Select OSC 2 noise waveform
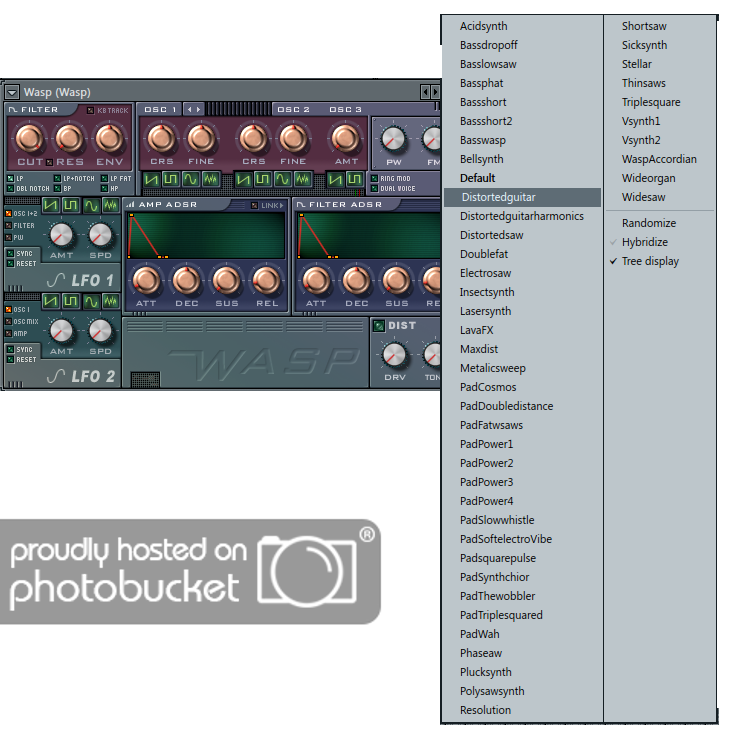This screenshot has width=732, height=736. click(302, 179)
